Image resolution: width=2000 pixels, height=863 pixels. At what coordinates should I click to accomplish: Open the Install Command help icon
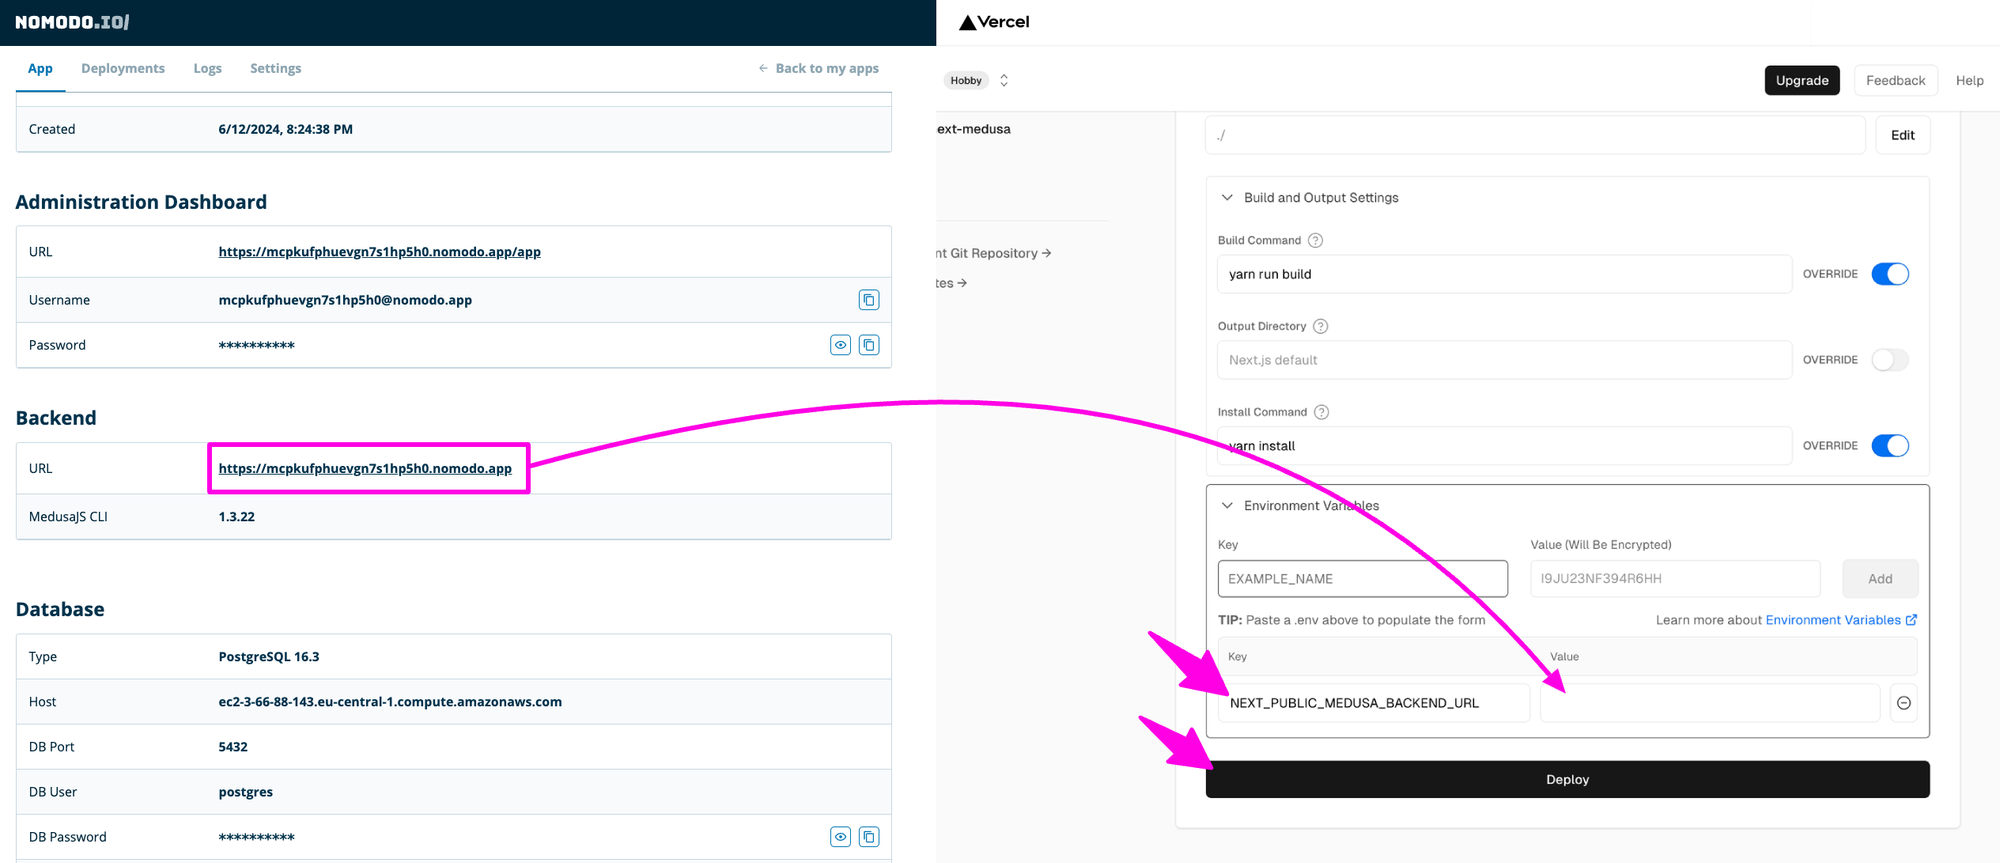(1322, 412)
